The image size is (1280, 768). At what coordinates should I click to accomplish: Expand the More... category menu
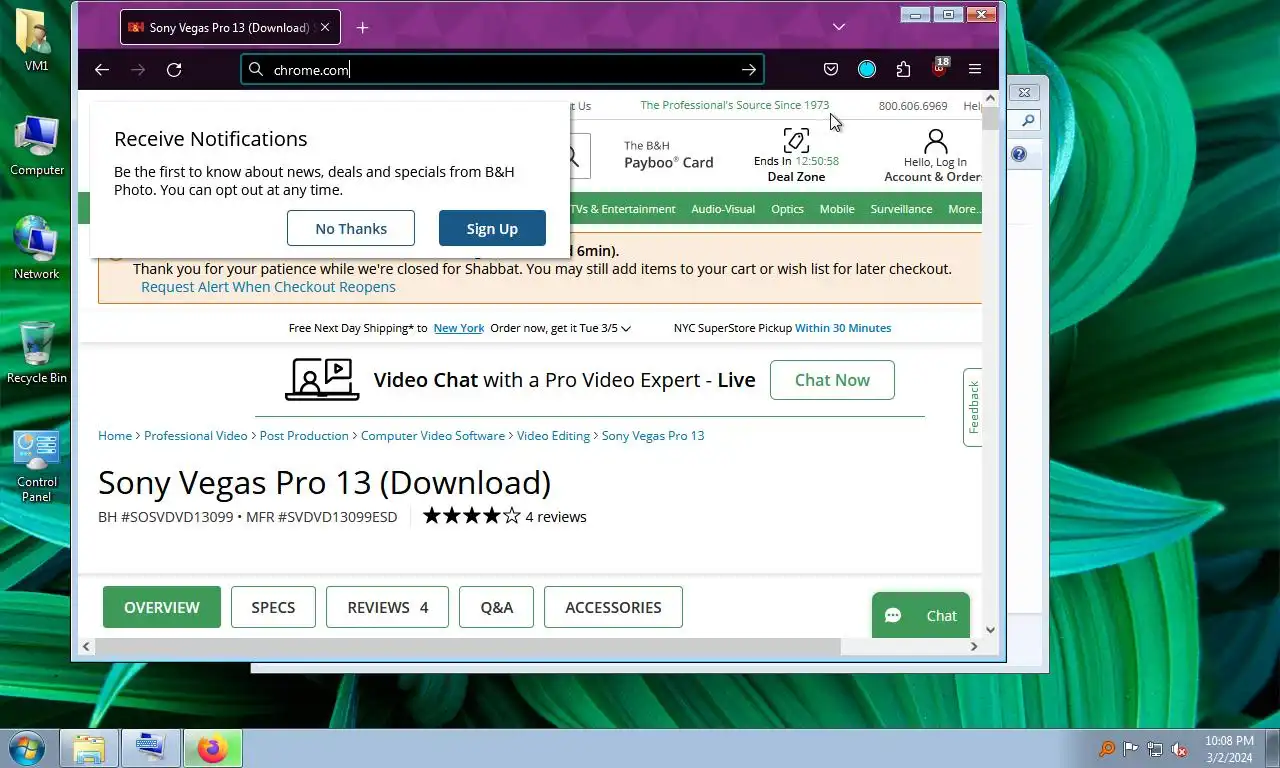point(964,209)
